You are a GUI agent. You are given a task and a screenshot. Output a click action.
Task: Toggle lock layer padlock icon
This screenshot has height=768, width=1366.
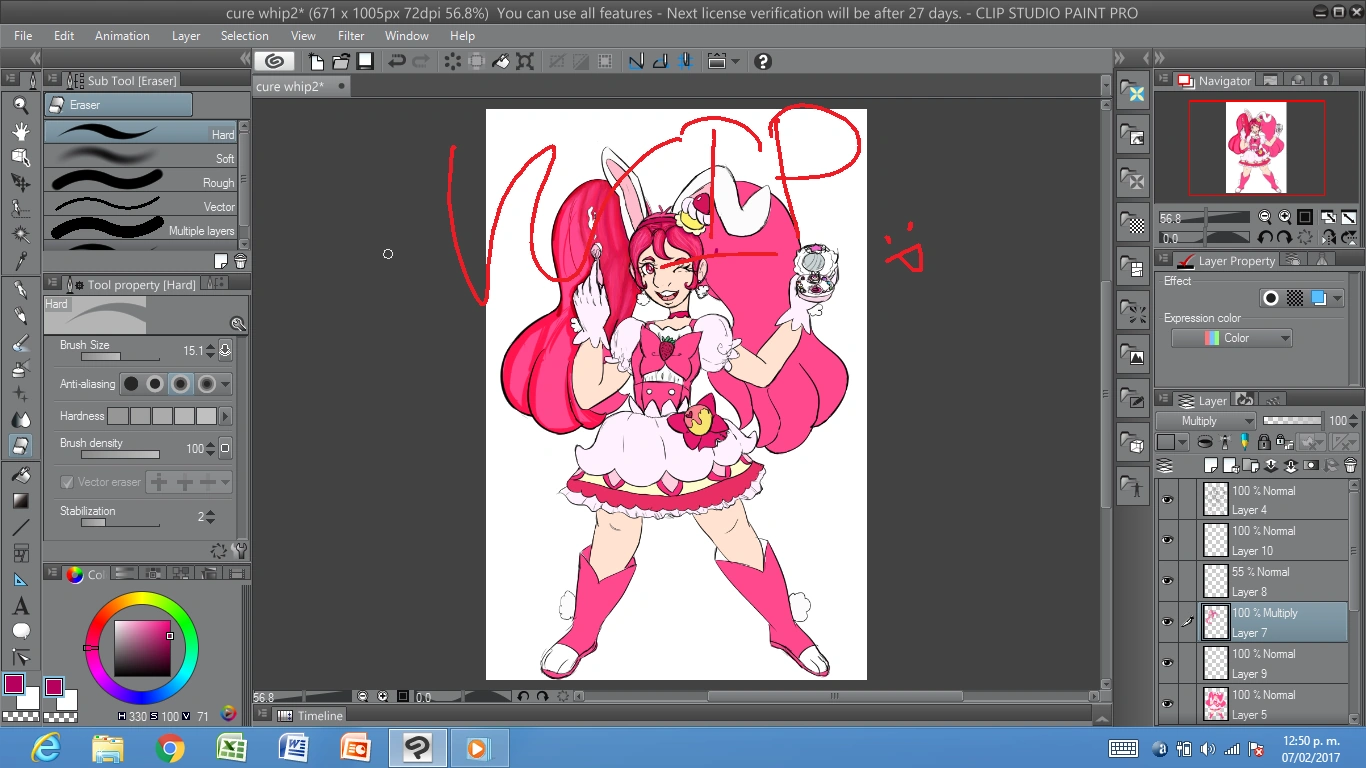pos(1264,442)
